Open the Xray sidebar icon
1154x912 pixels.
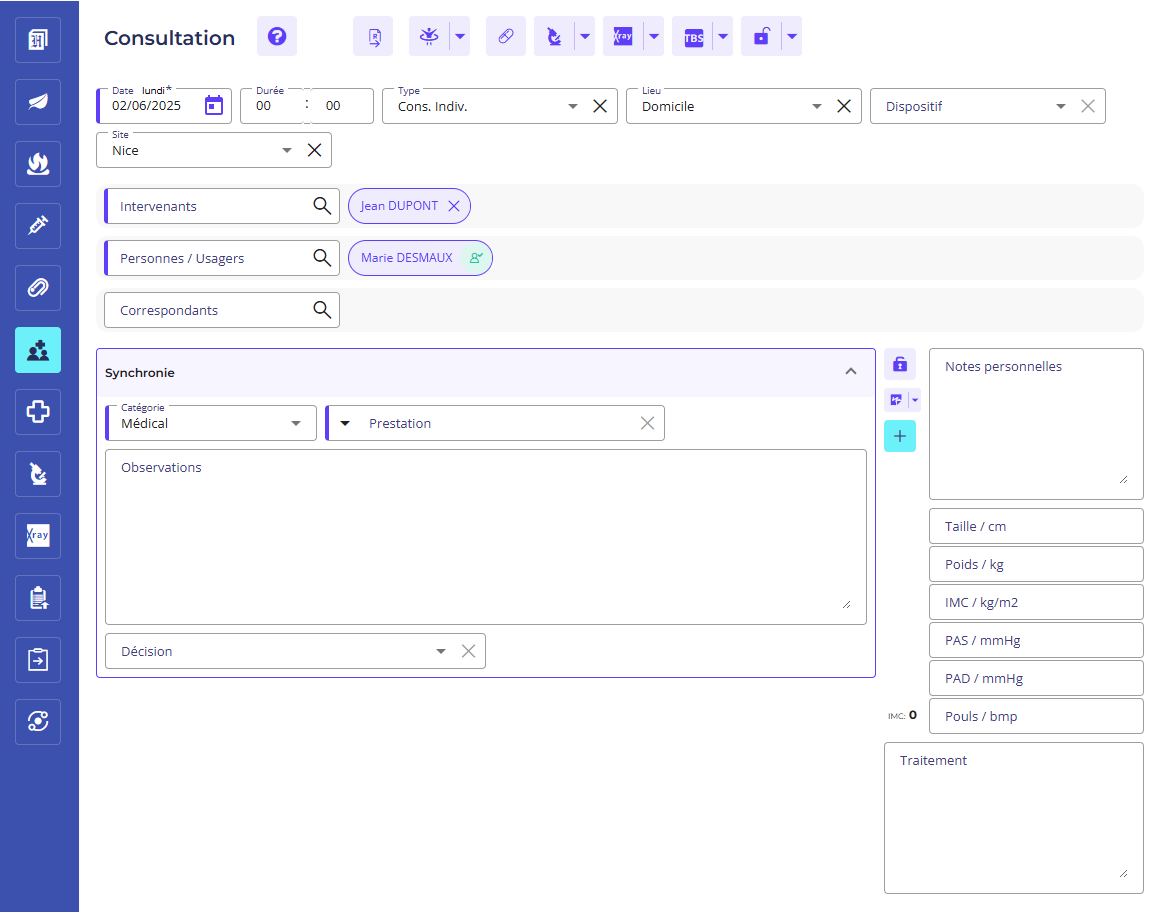tap(38, 535)
